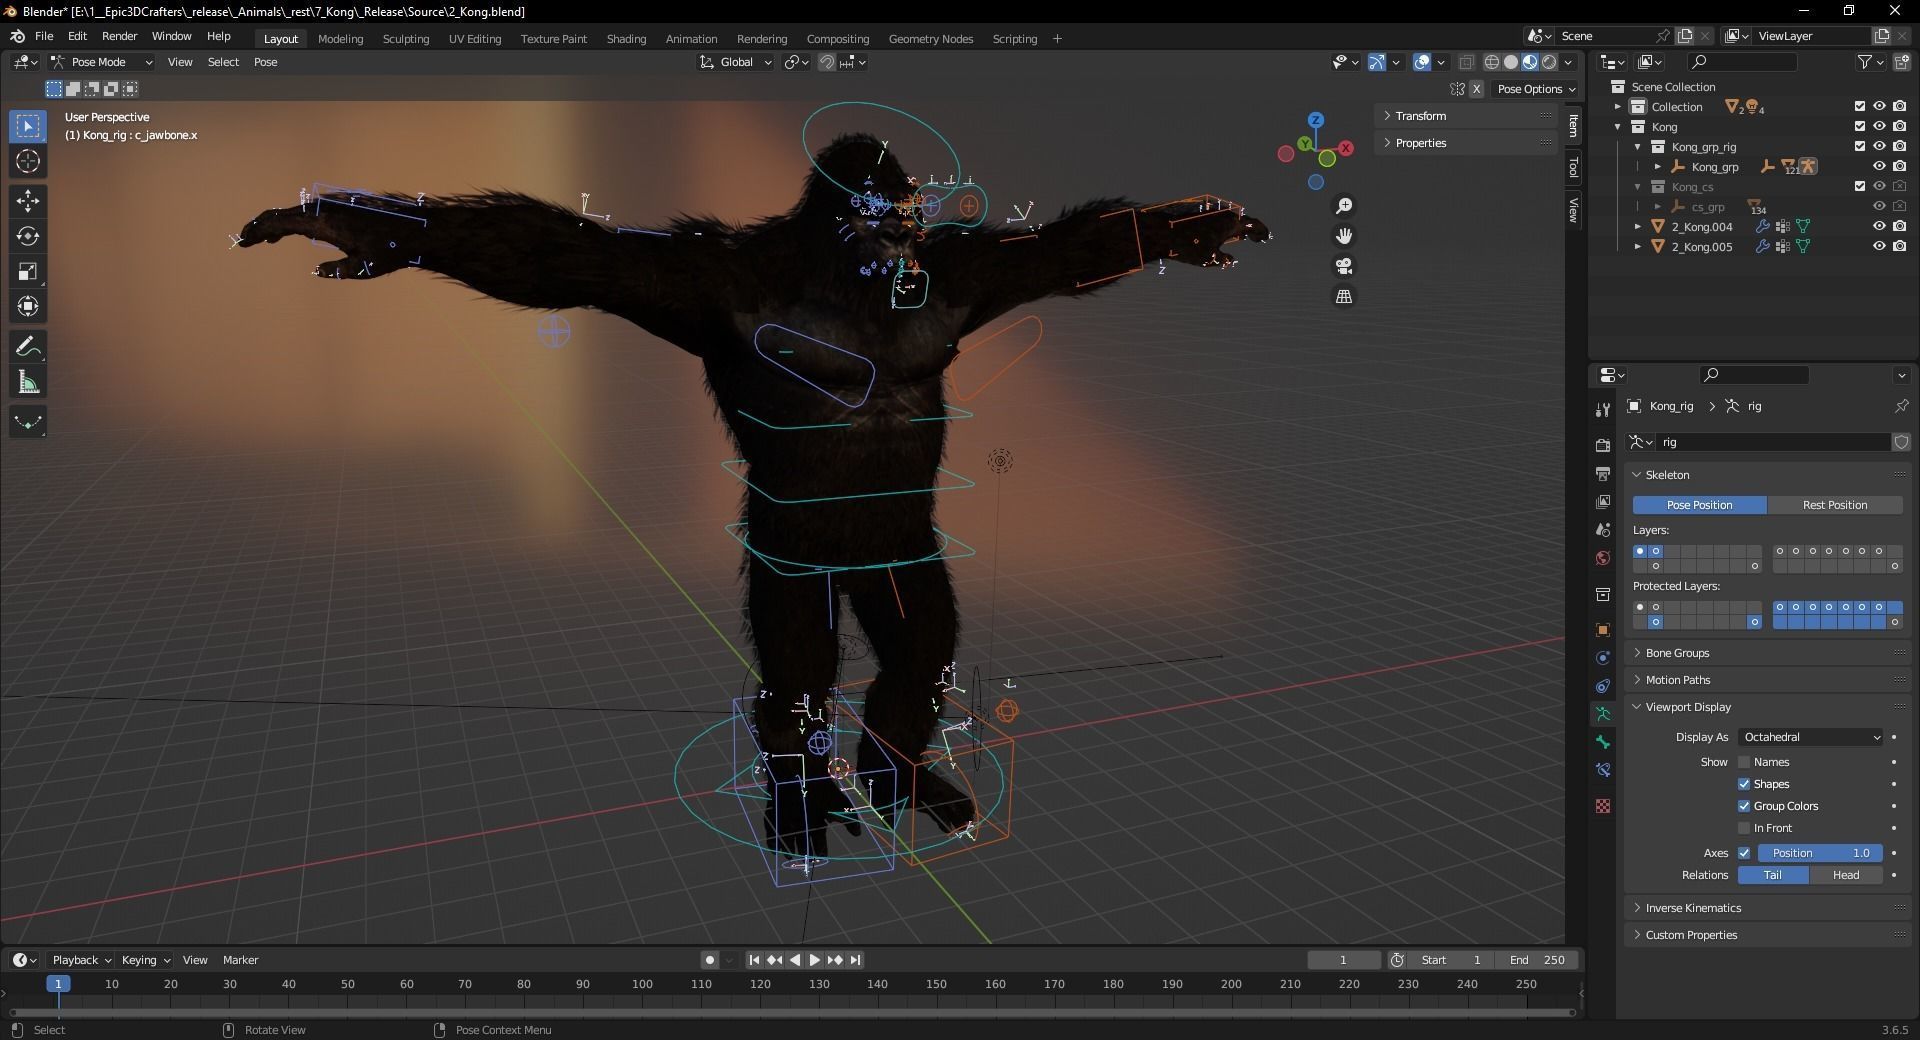Switch to the Shading workspace tab
The image size is (1920, 1040).
pos(626,39)
